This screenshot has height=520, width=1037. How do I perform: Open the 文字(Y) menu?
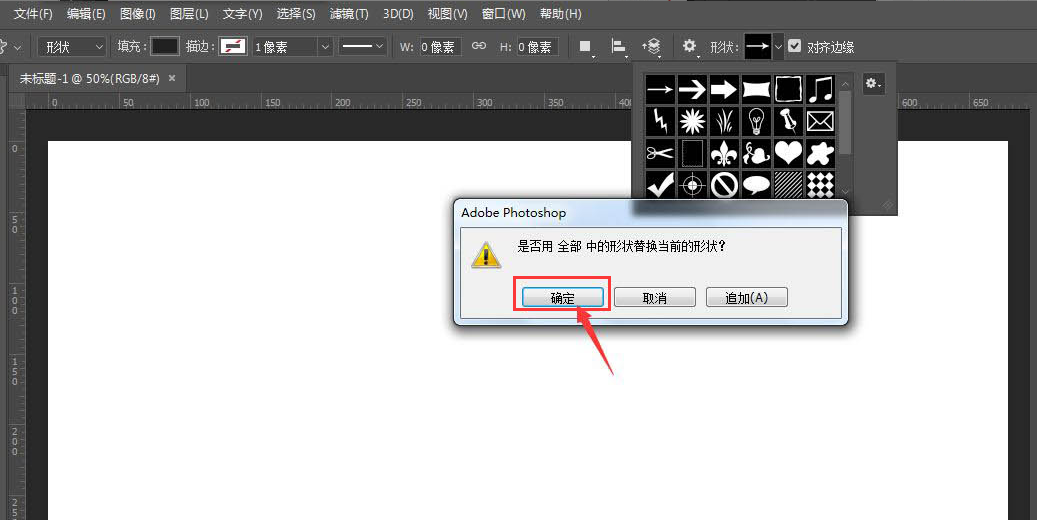242,13
